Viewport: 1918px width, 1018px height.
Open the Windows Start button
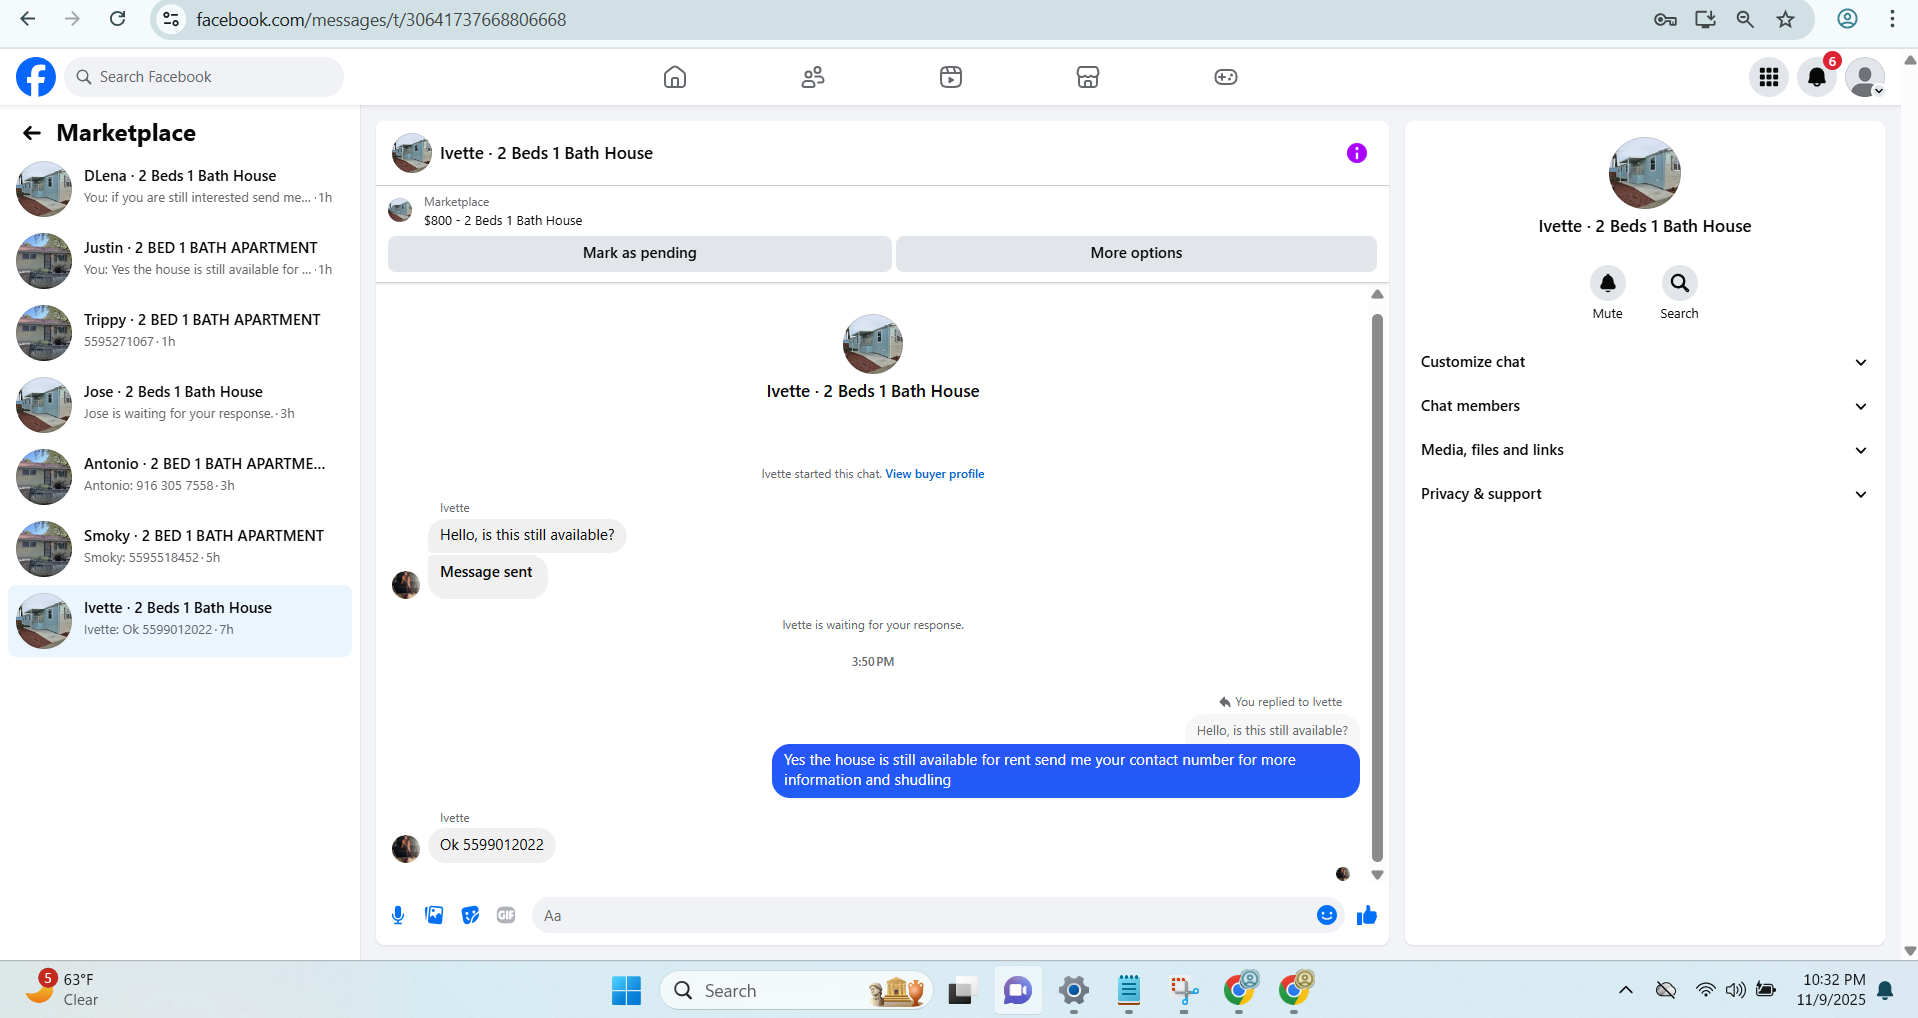(x=627, y=991)
